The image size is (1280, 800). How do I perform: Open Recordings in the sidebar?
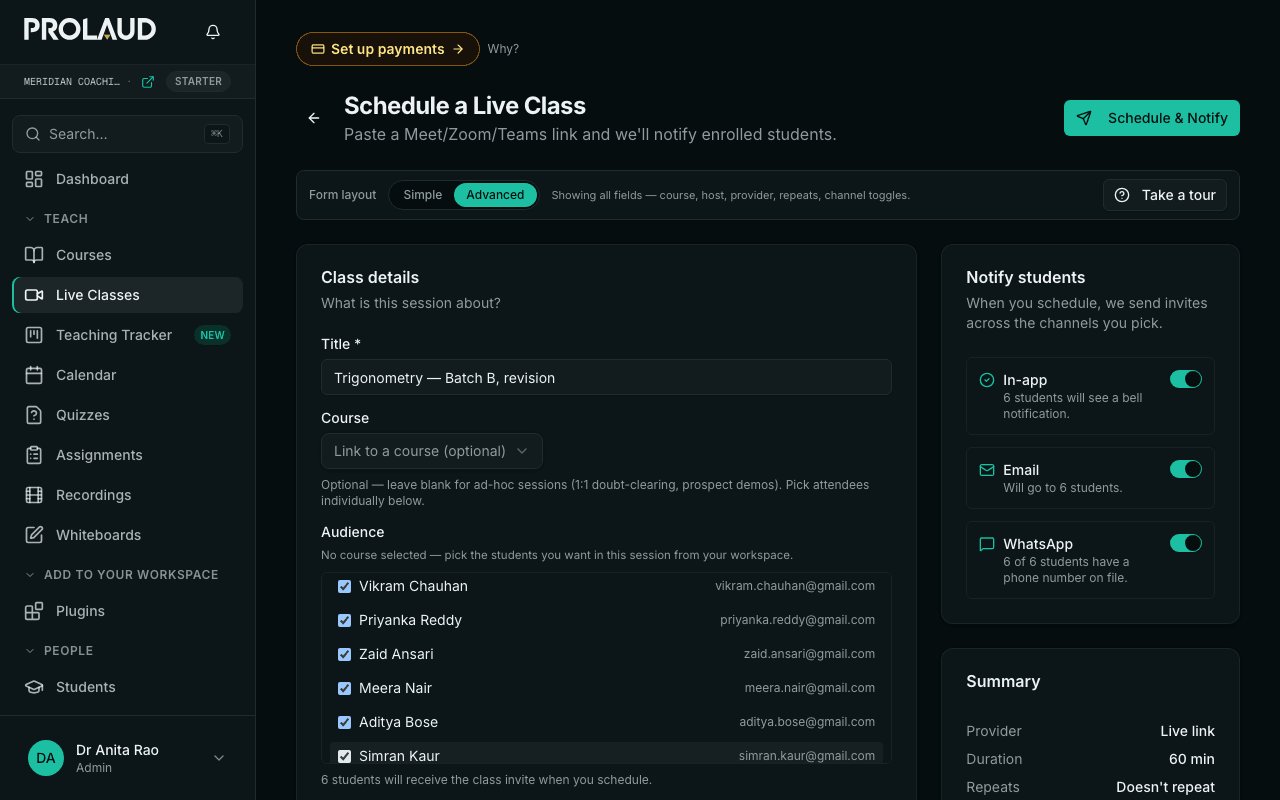click(128, 495)
